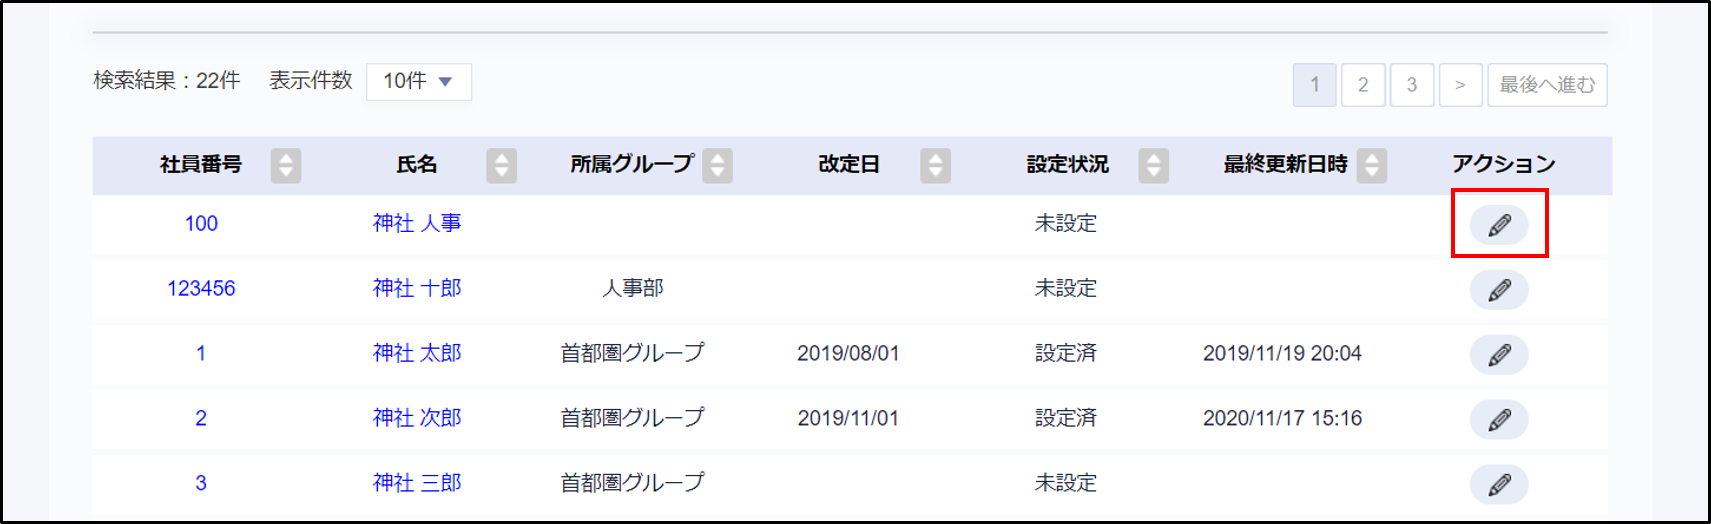This screenshot has height=524, width=1711.
Task: Open employee number 123456 link
Action: point(201,288)
